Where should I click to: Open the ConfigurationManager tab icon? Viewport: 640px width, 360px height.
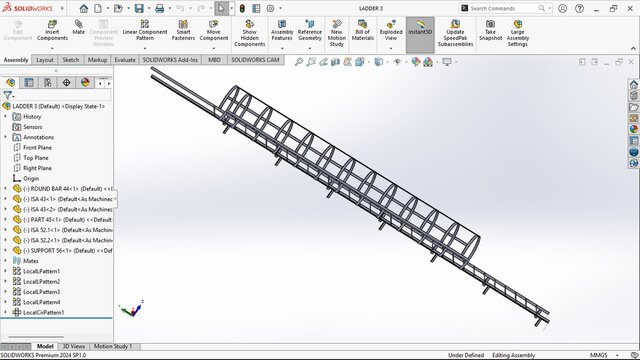(48, 83)
